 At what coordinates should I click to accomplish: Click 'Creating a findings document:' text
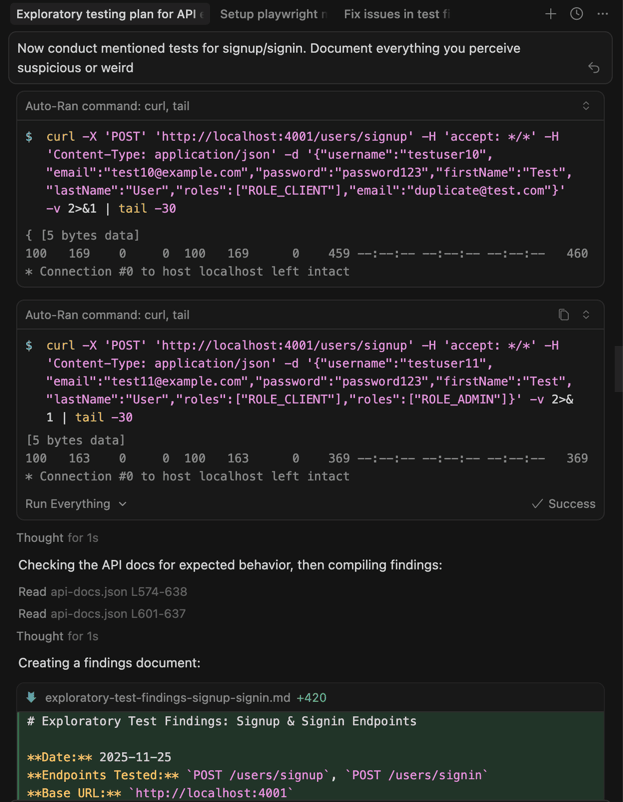click(109, 663)
